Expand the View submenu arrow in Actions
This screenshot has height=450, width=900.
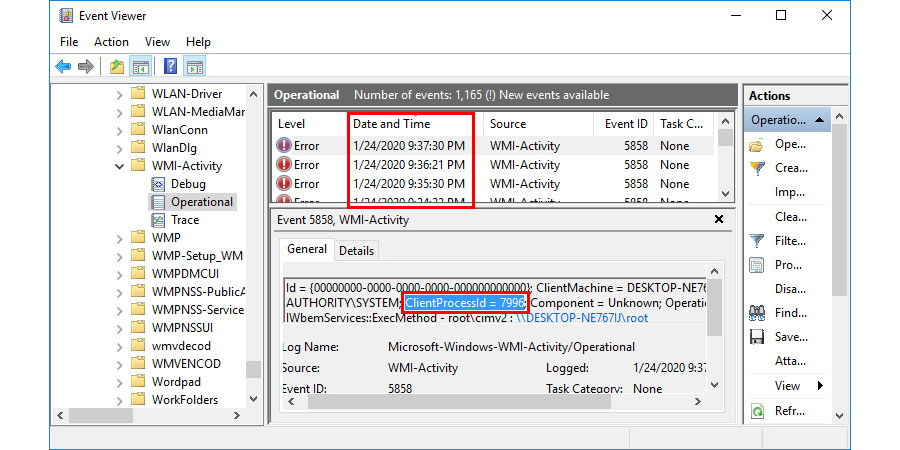click(x=821, y=386)
